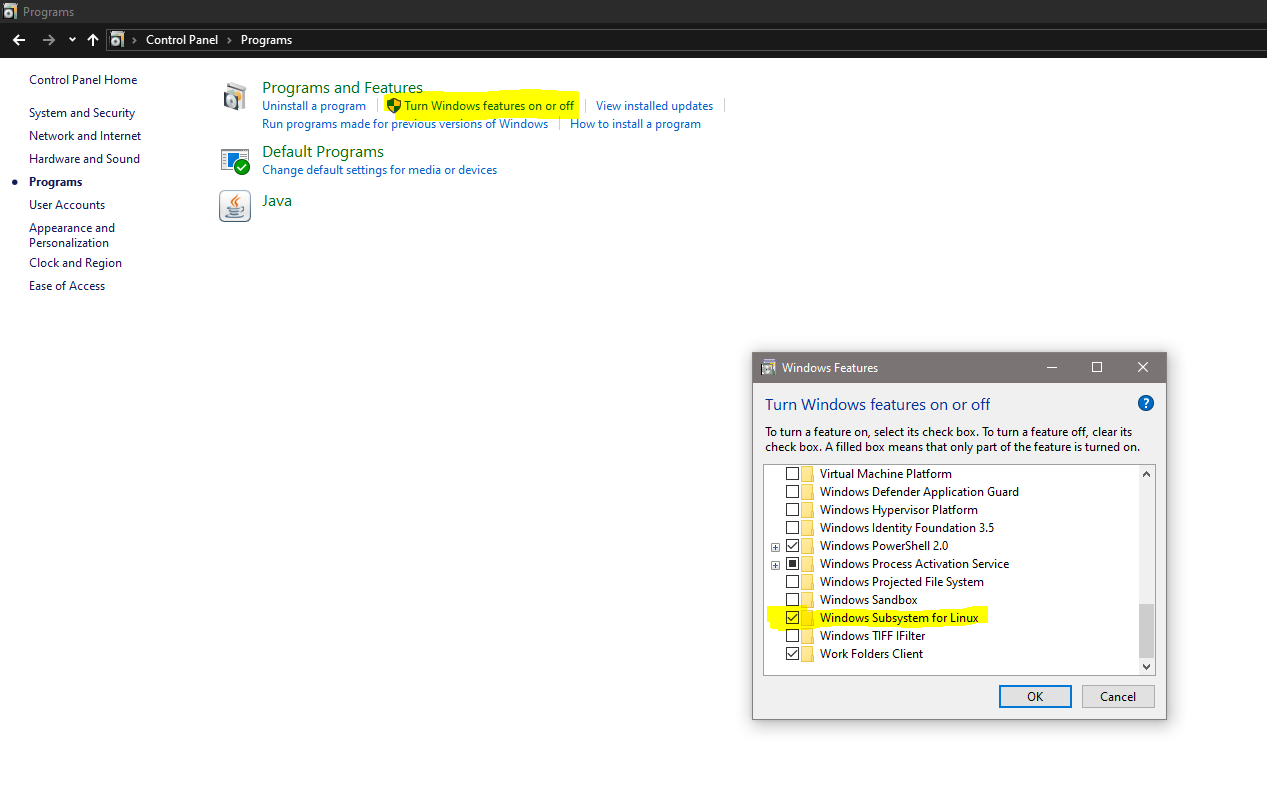Select the Windows Sandbox label
This screenshot has height=795, width=1267.
click(x=868, y=600)
